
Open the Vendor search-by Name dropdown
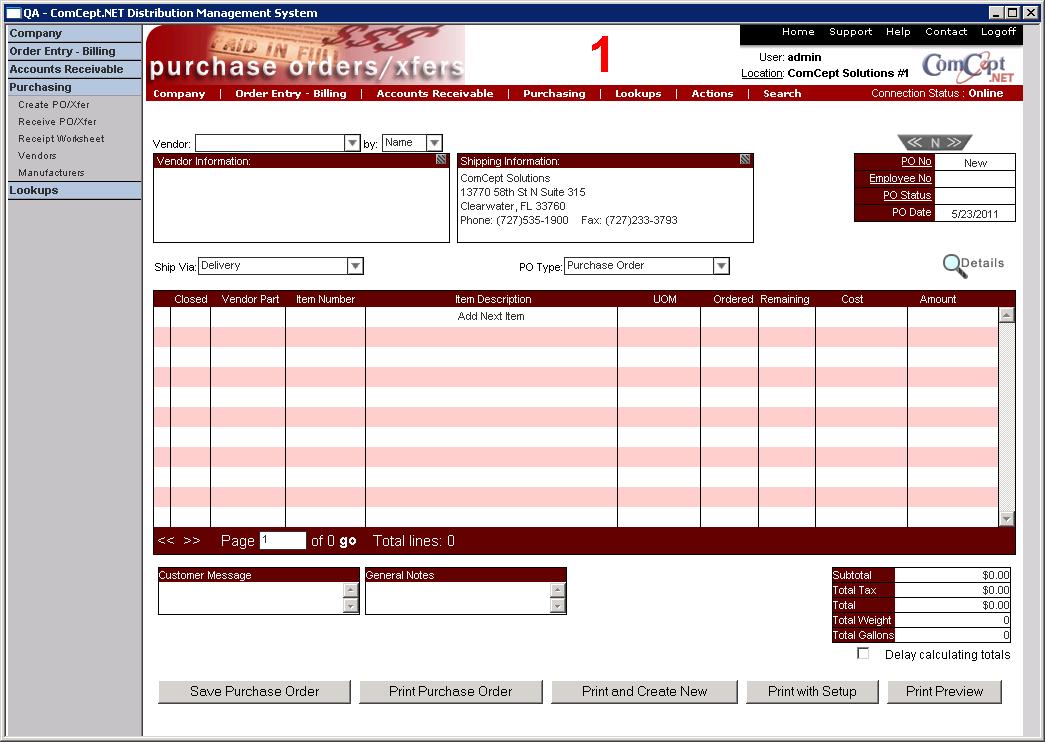[x=434, y=144]
